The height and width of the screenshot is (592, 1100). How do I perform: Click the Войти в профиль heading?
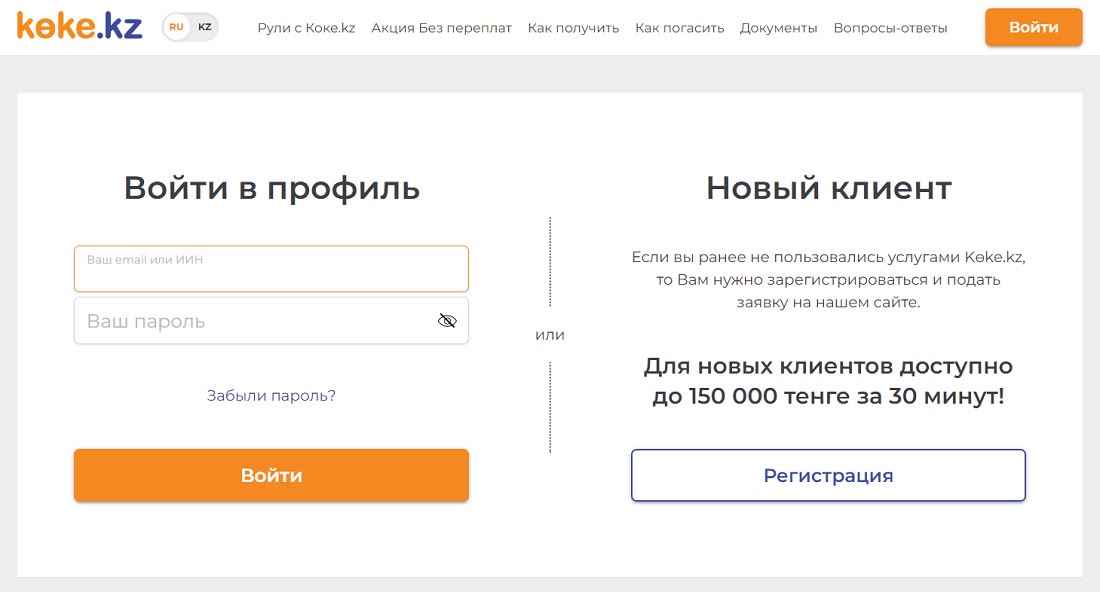click(x=271, y=189)
